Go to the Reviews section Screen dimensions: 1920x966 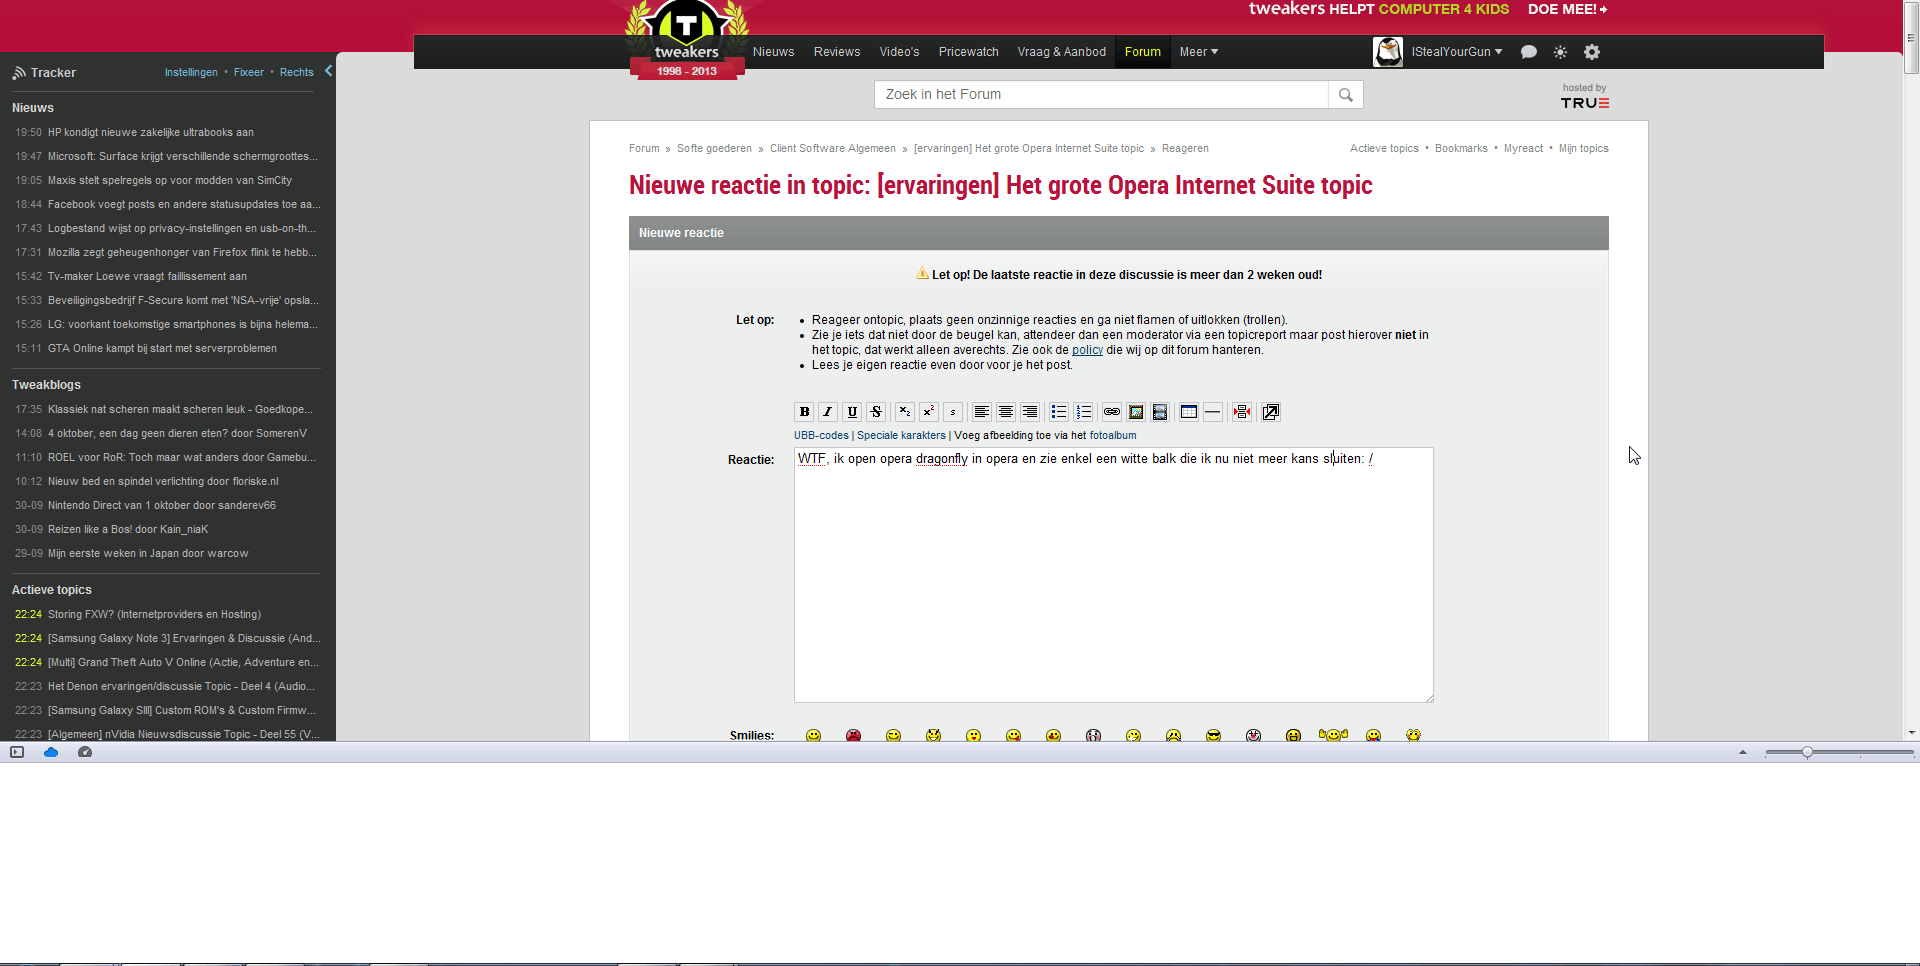[x=837, y=52]
